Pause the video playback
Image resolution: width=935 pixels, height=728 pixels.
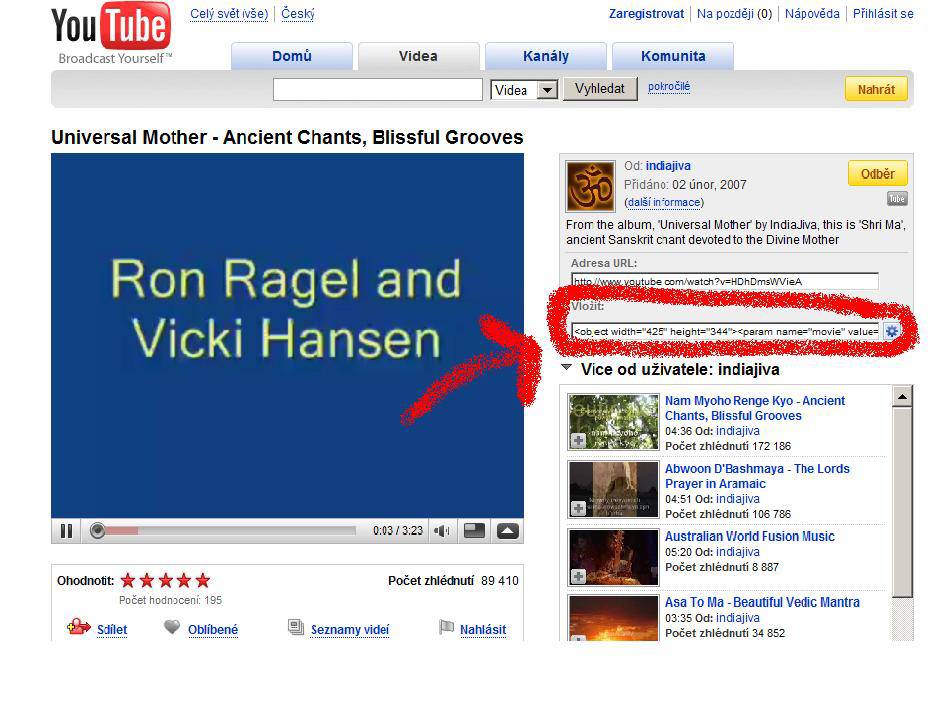point(66,531)
